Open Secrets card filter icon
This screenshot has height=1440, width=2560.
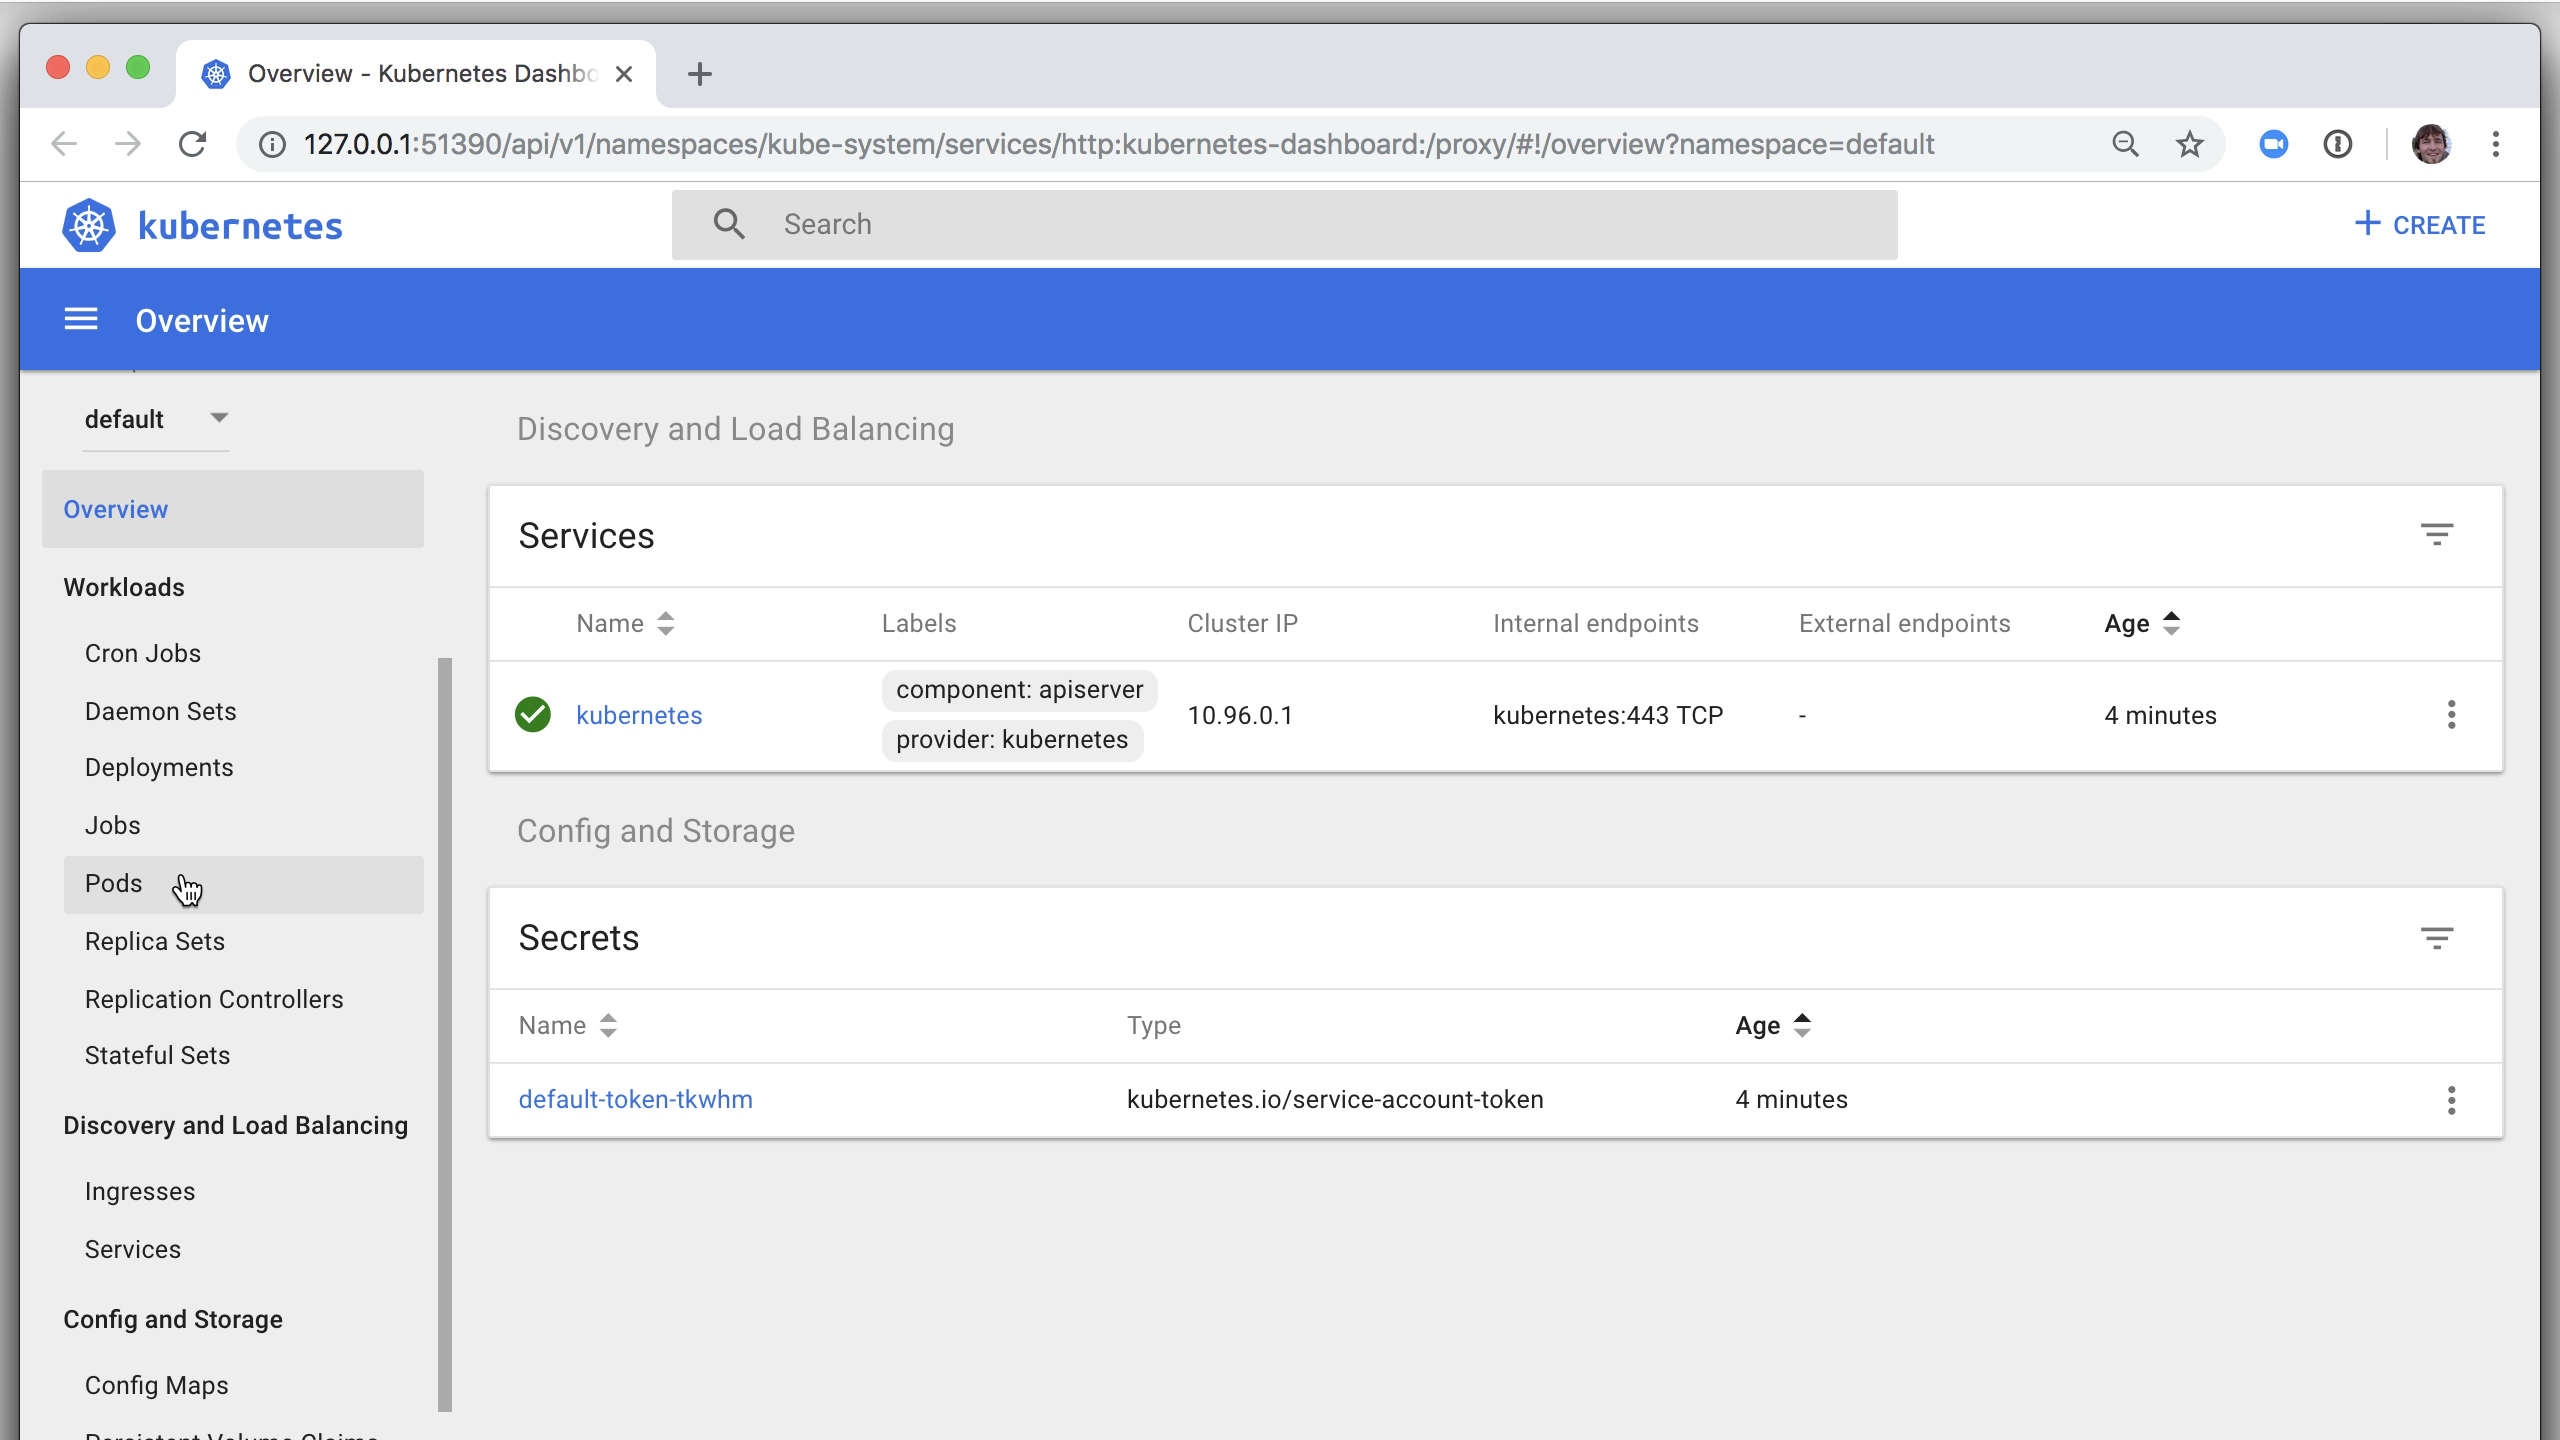click(x=2437, y=938)
